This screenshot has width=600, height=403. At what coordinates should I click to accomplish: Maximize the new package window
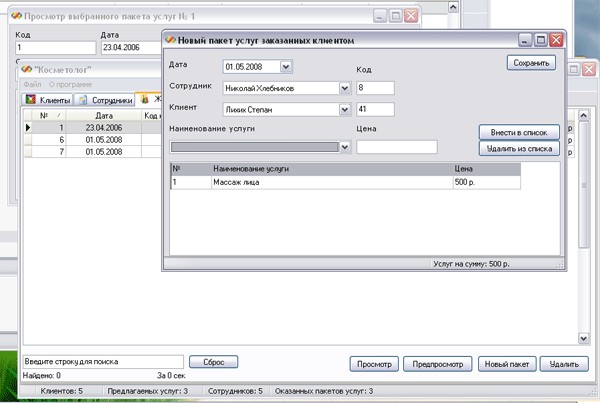click(540, 40)
